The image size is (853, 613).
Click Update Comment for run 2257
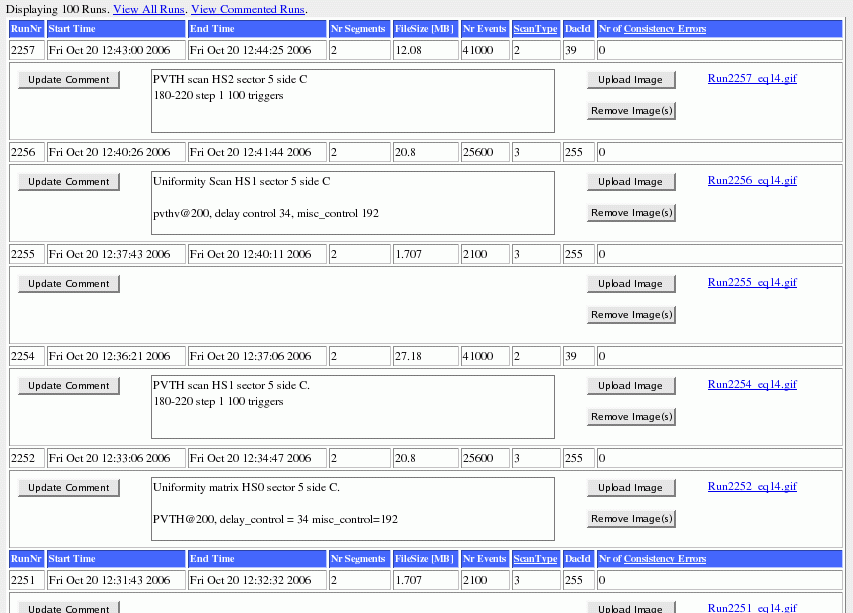[x=69, y=79]
